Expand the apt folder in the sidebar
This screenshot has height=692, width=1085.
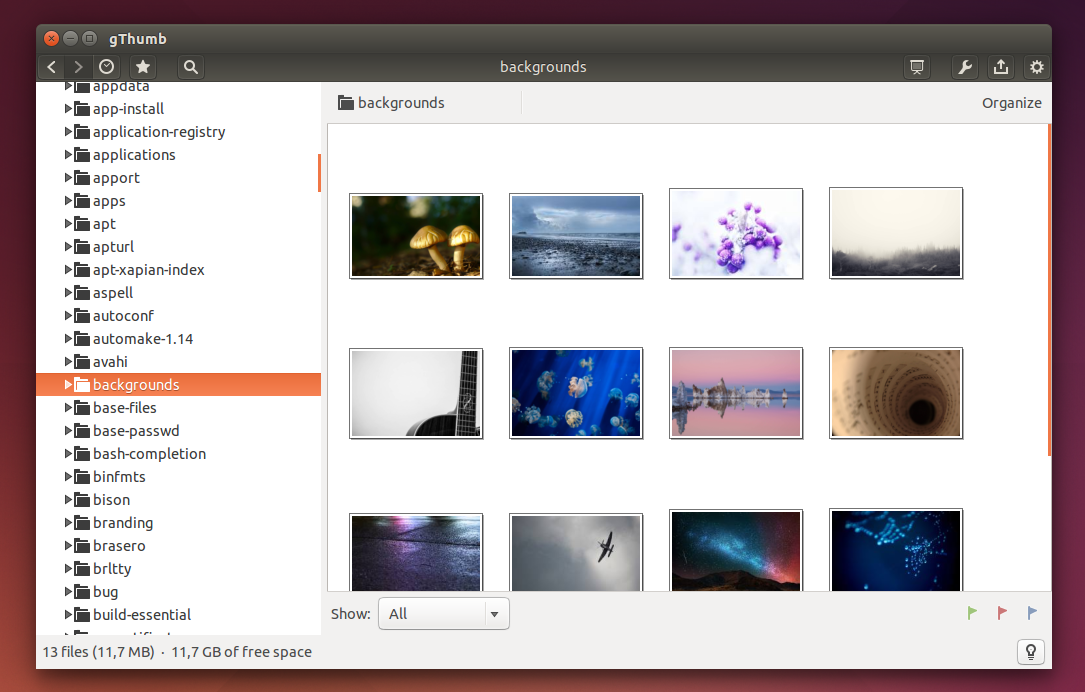click(66, 223)
